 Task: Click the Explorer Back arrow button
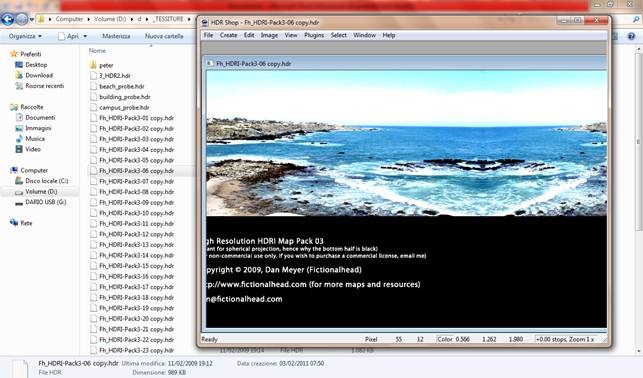tap(7, 19)
